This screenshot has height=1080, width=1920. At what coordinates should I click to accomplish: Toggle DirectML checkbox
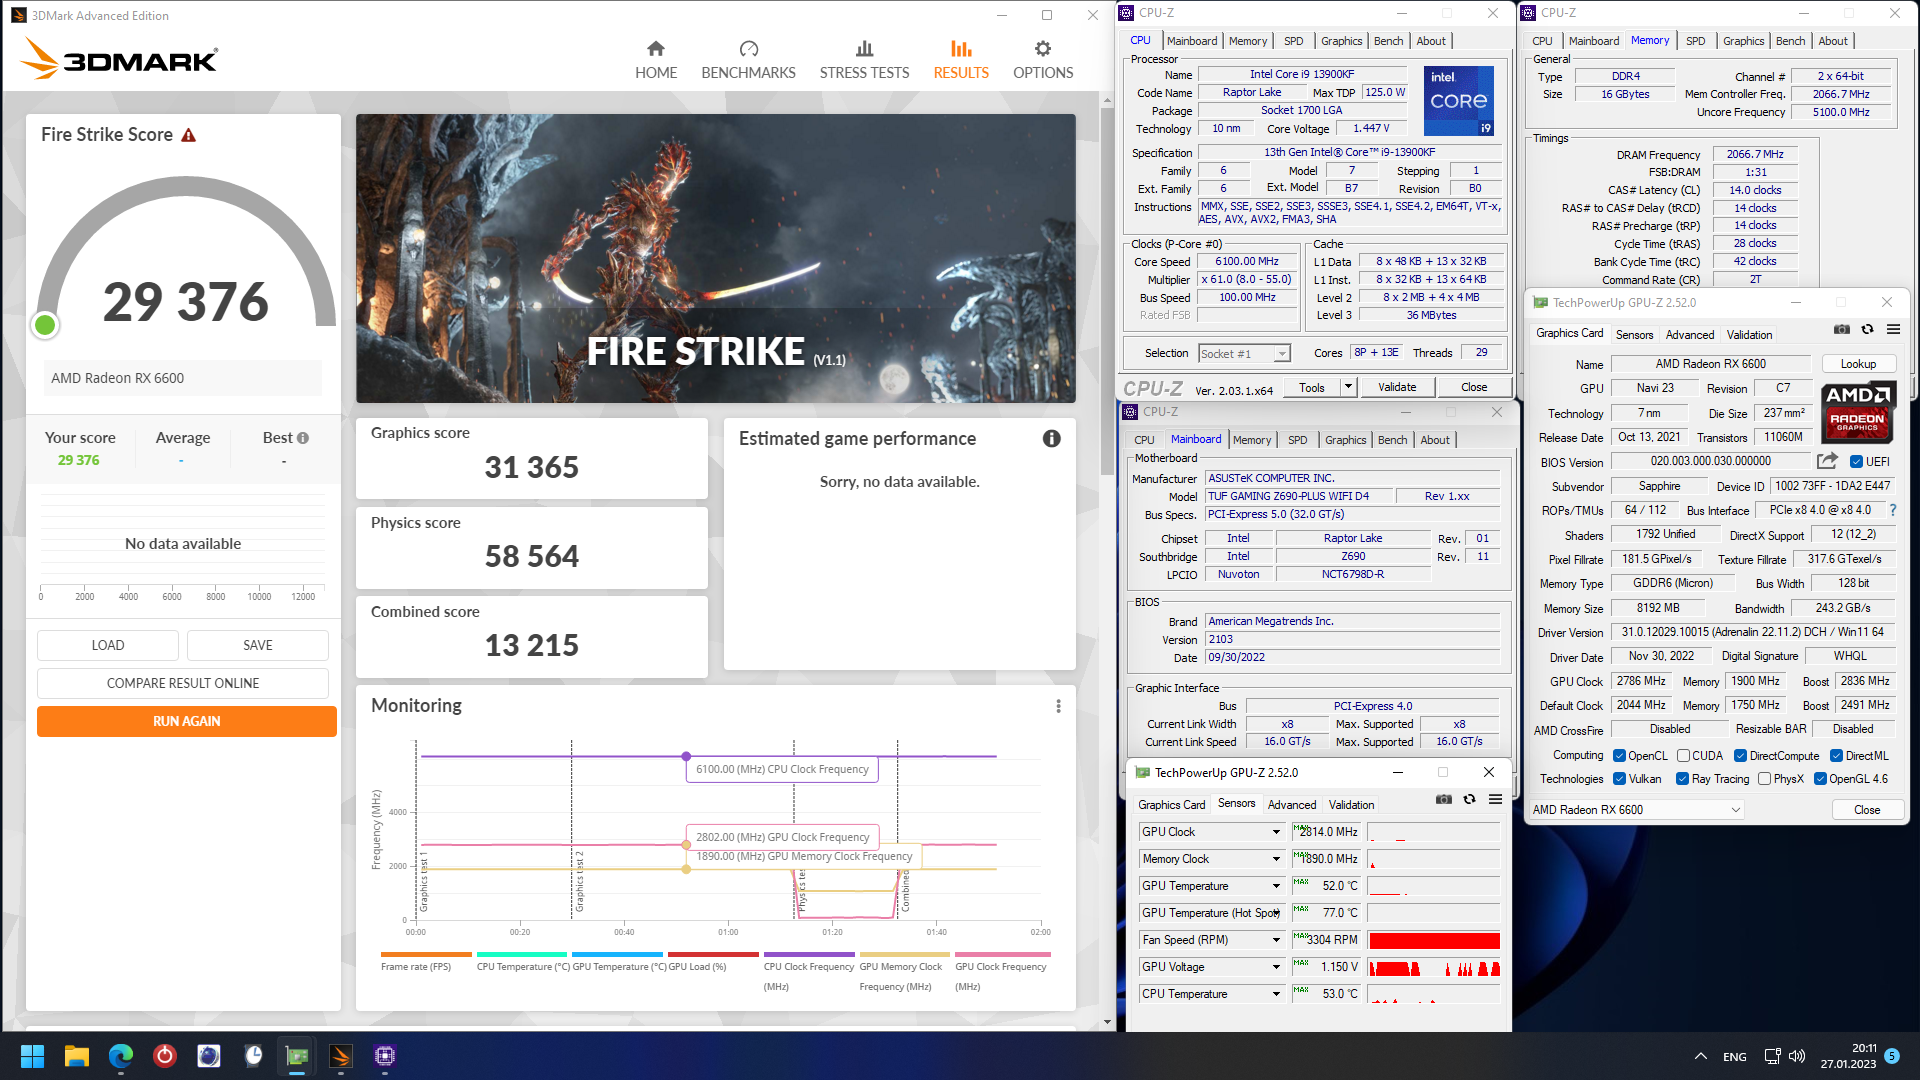click(1836, 756)
